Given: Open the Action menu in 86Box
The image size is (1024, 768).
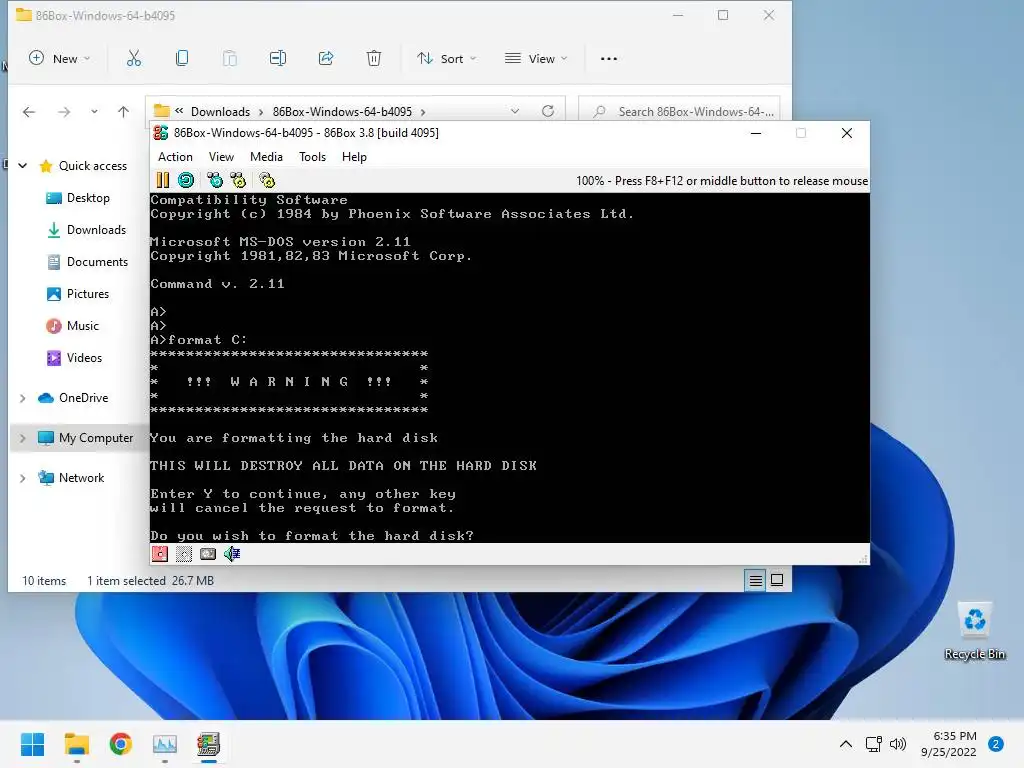Looking at the screenshot, I should tap(175, 157).
